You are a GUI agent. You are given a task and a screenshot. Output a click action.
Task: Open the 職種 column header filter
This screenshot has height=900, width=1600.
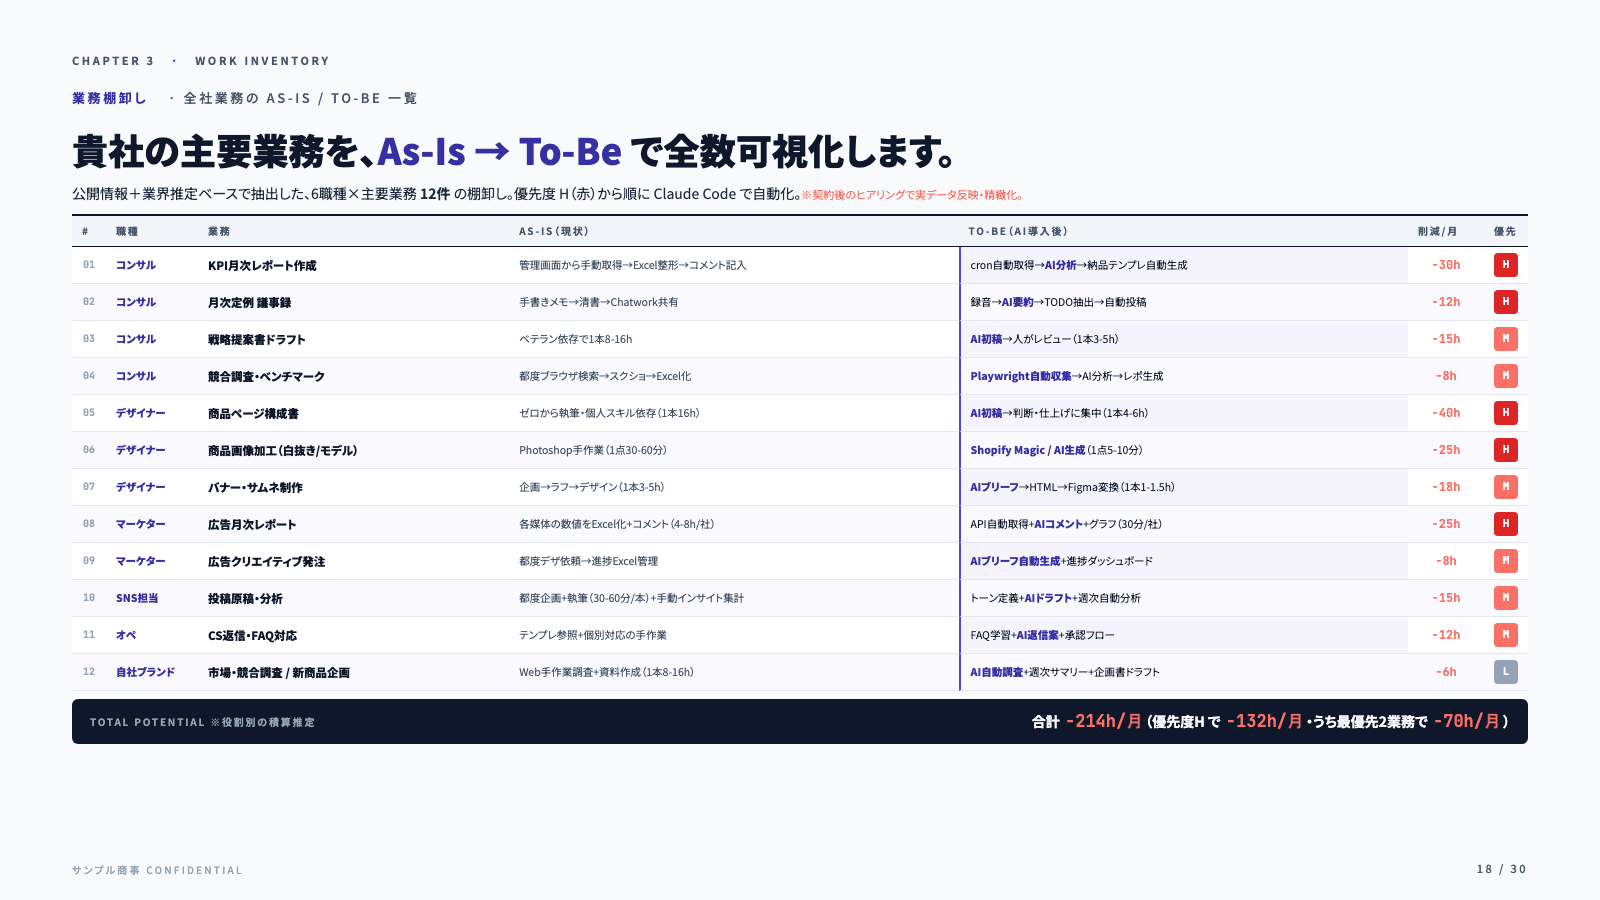pos(132,231)
